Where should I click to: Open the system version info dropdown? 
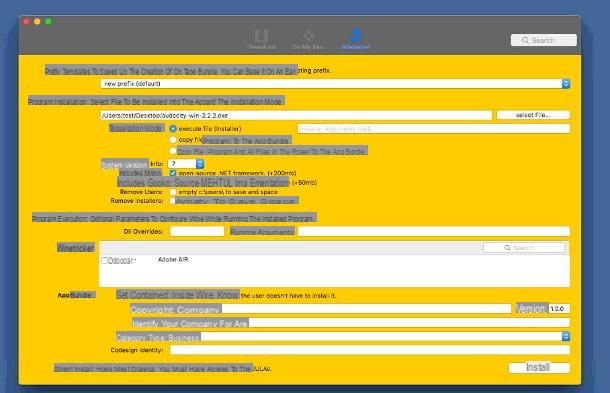200,164
